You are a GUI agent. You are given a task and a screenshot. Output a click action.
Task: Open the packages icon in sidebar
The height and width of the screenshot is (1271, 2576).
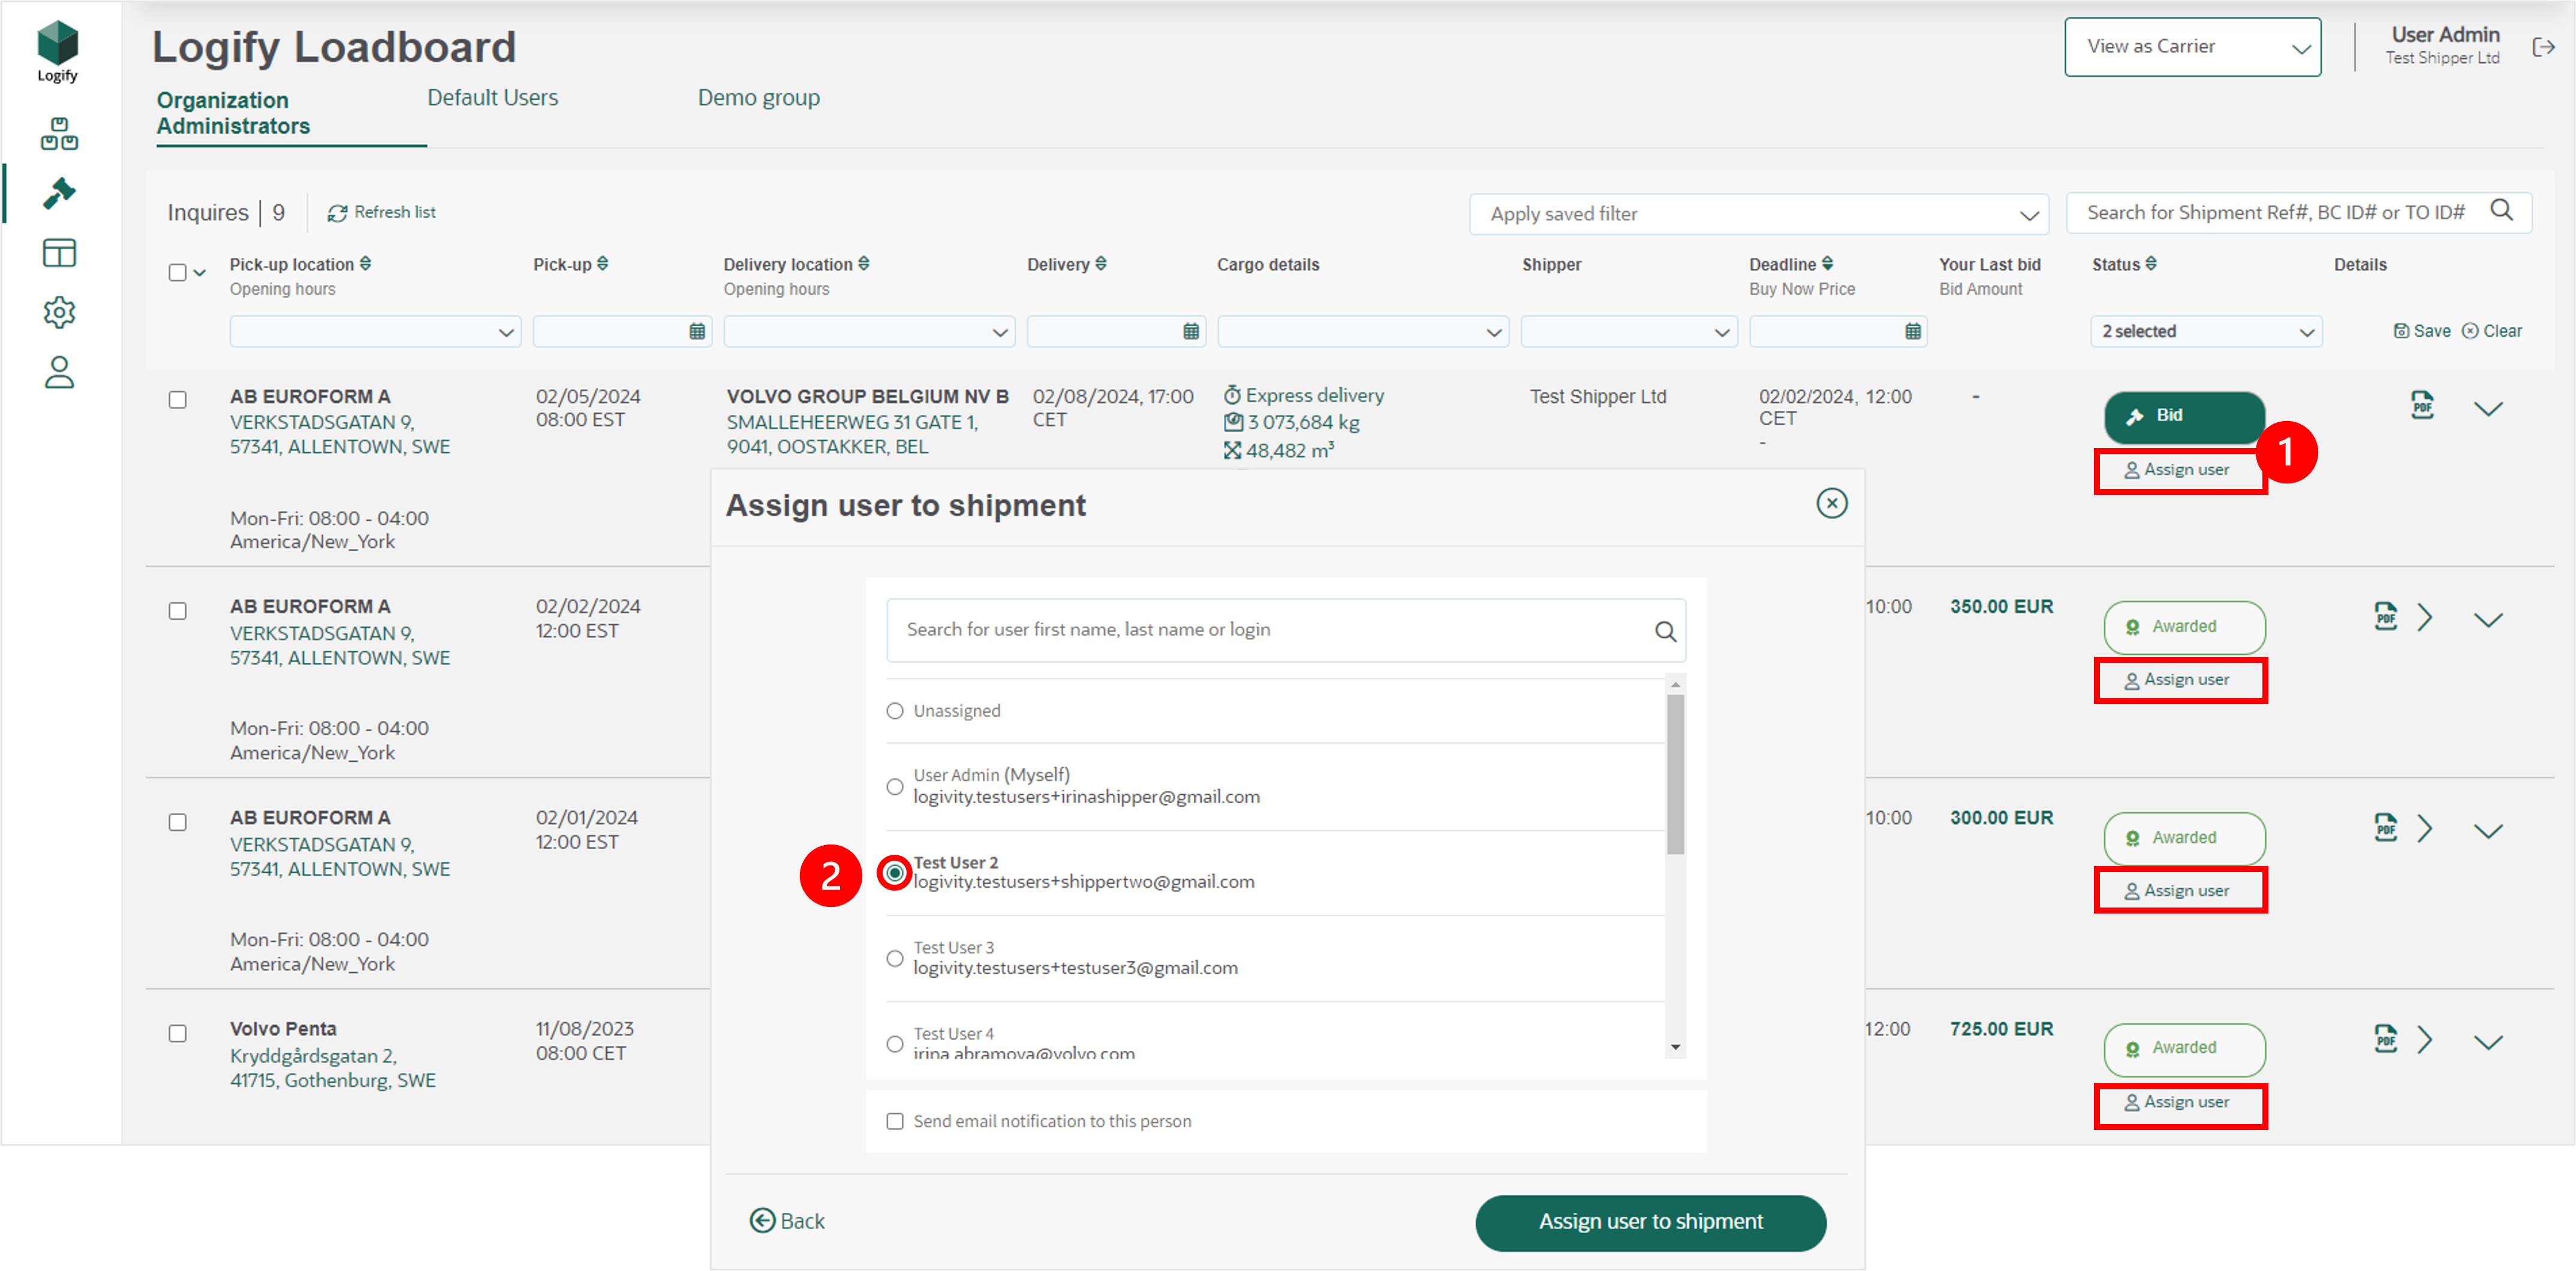pyautogui.click(x=59, y=134)
